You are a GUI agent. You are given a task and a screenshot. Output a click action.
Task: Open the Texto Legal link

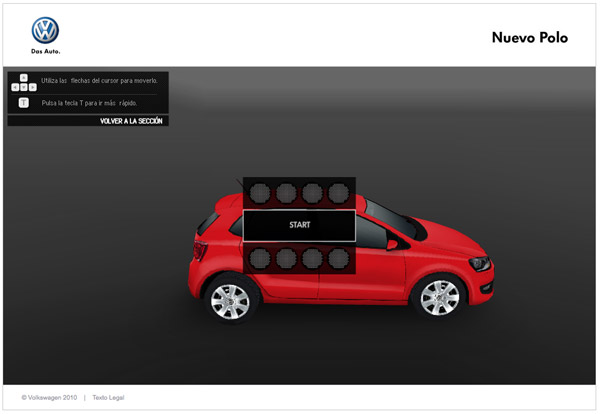(x=108, y=398)
